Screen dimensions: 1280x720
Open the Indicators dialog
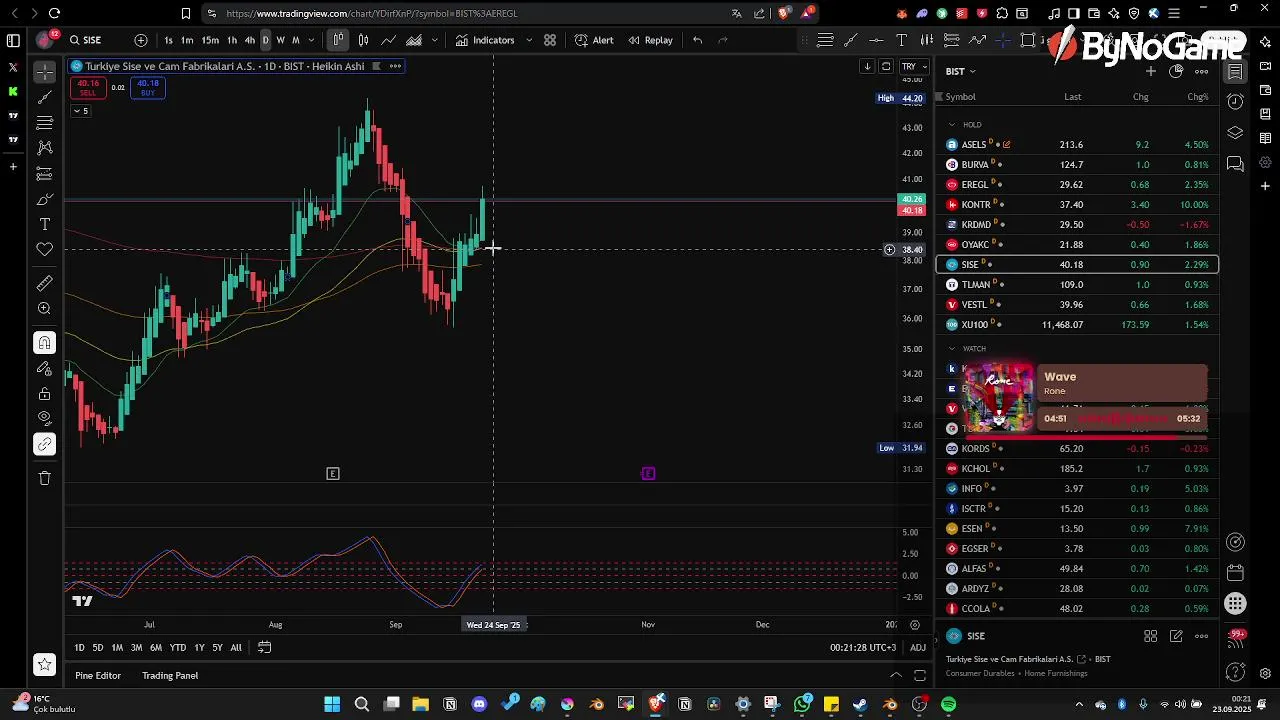(485, 40)
